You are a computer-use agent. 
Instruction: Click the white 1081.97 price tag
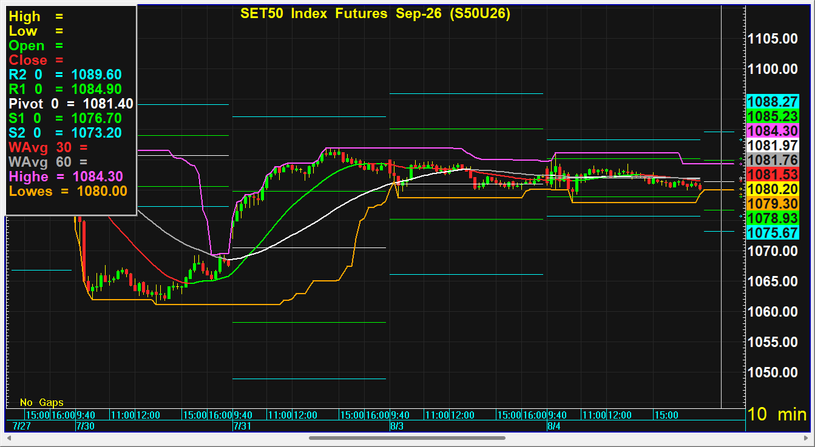coord(772,146)
